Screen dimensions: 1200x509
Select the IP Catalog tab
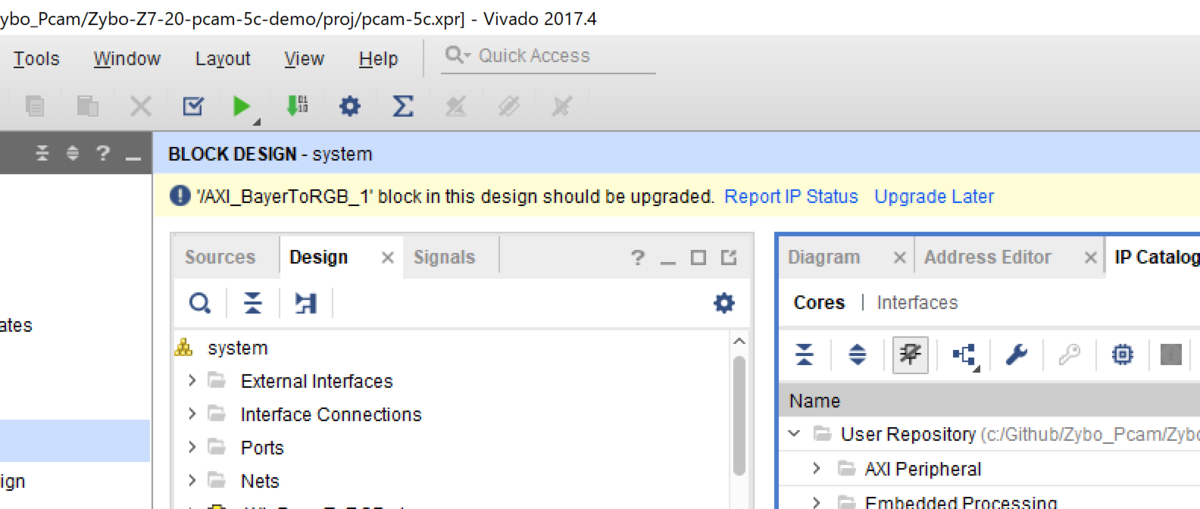click(x=1156, y=257)
